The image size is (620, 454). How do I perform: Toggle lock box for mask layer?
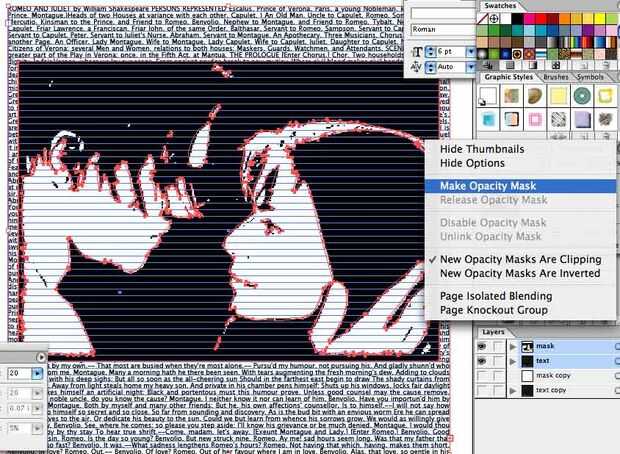pyautogui.click(x=498, y=346)
